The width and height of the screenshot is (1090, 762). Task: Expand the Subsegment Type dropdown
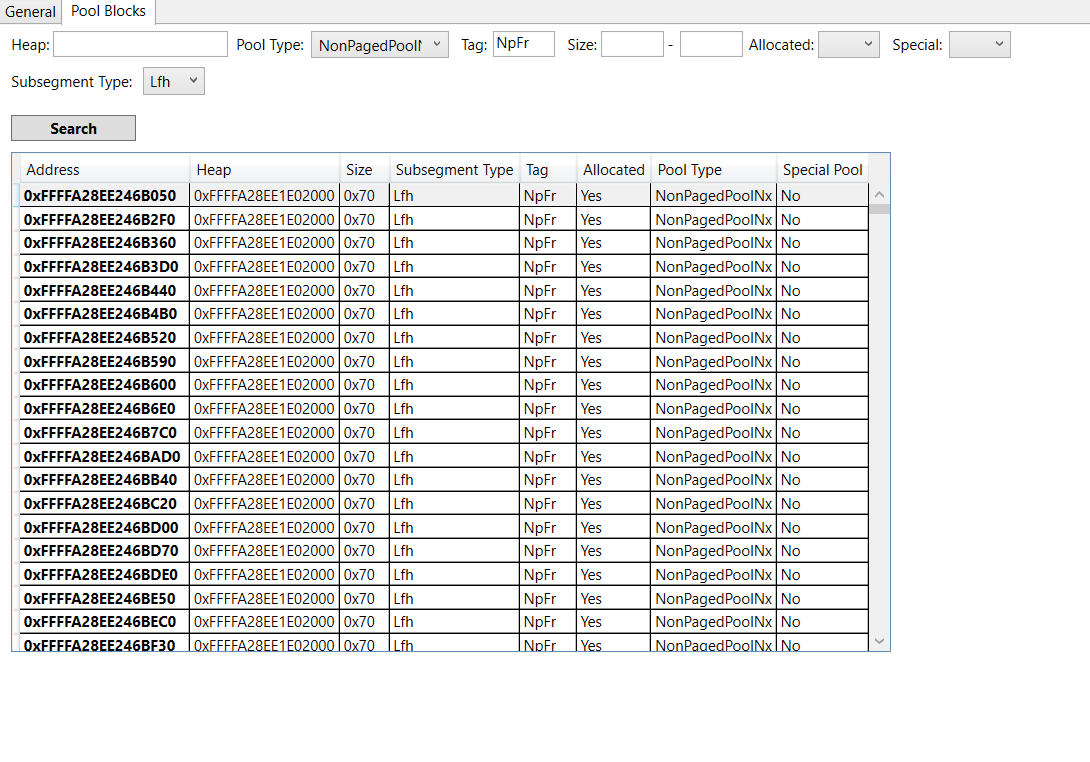coord(173,81)
